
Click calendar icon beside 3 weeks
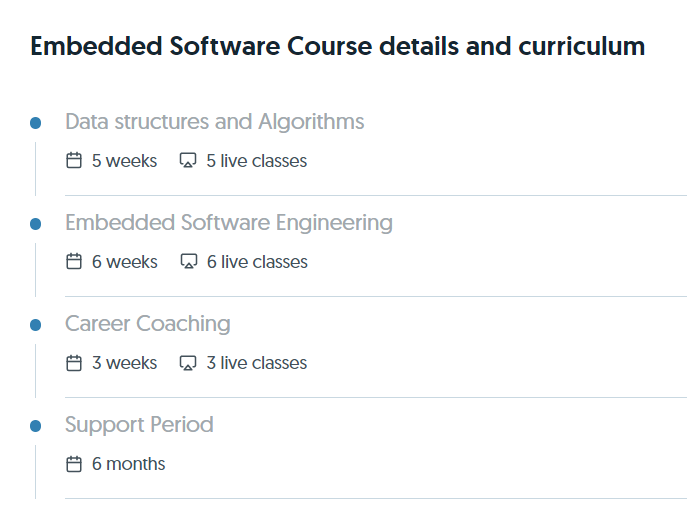click(x=73, y=363)
